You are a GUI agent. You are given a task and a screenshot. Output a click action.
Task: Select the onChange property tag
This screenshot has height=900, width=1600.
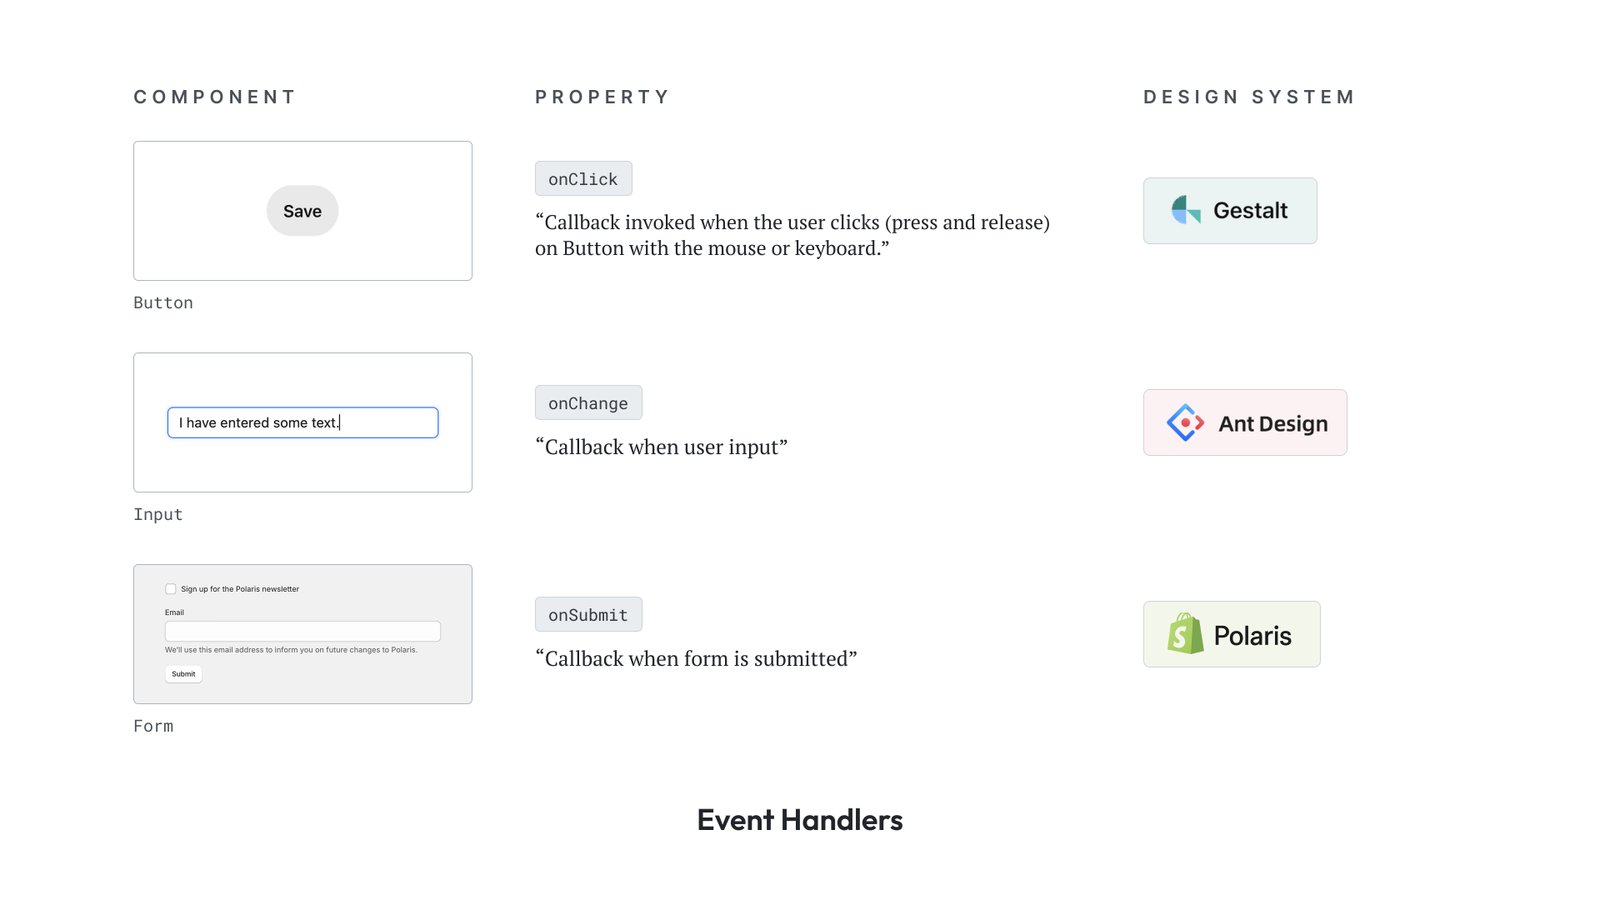pyautogui.click(x=588, y=403)
